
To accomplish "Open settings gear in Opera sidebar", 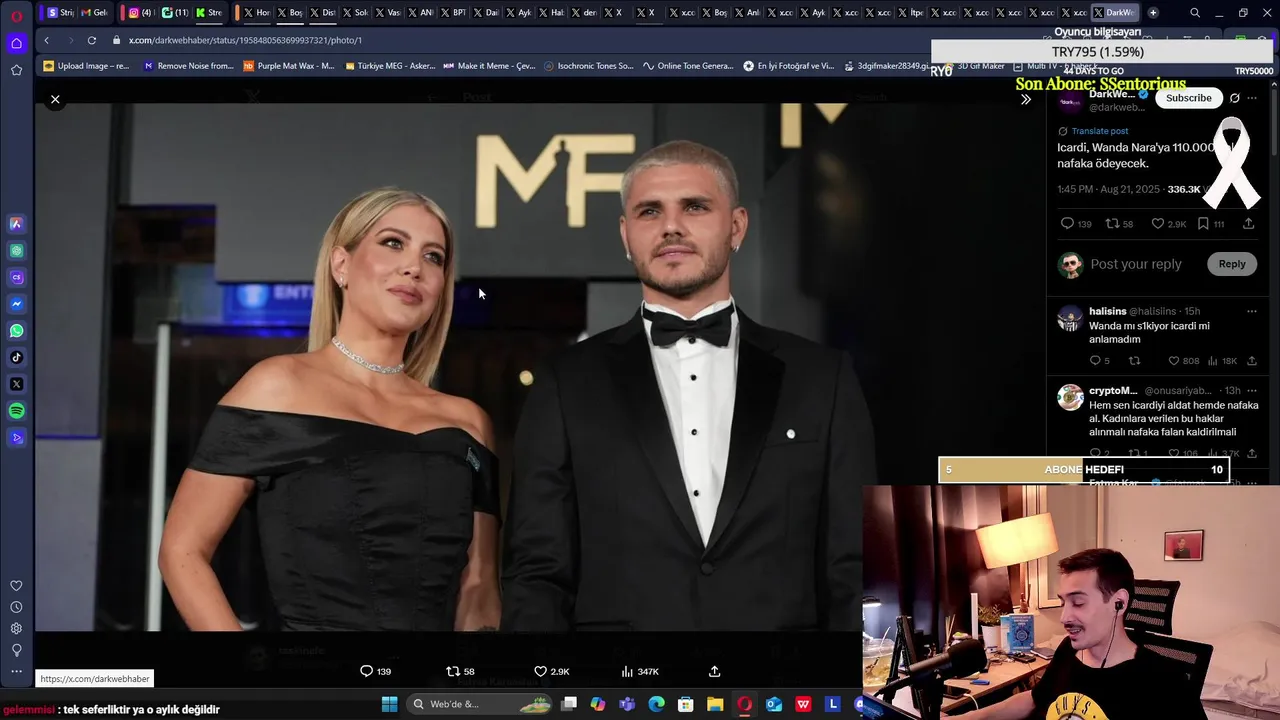I will click(x=17, y=628).
